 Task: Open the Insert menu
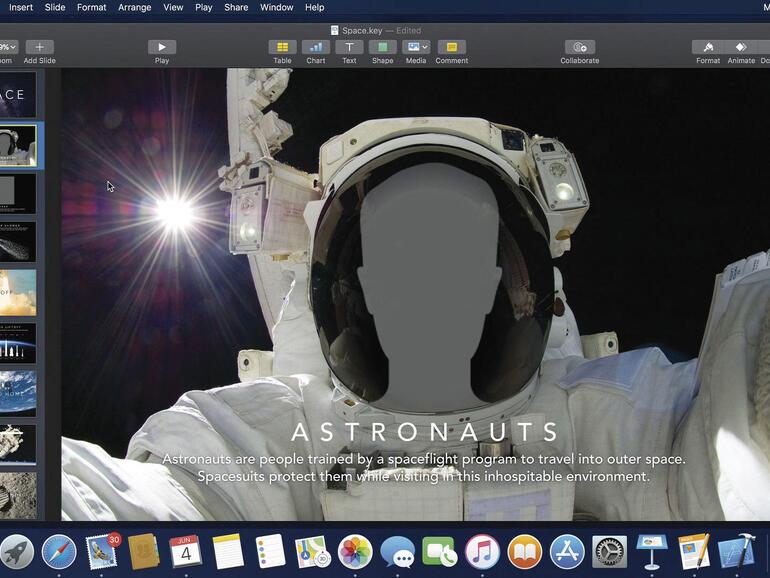20,7
